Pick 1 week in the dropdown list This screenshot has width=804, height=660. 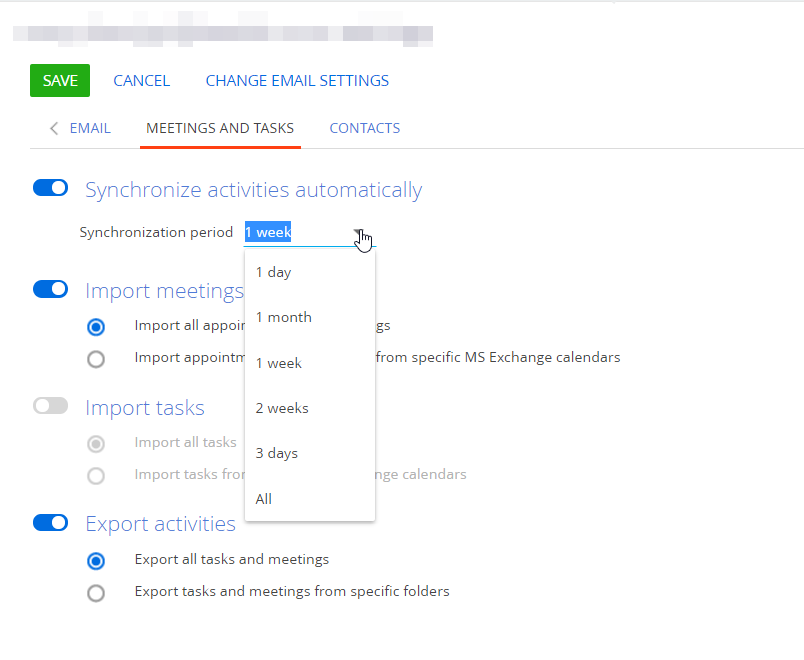[310, 363]
